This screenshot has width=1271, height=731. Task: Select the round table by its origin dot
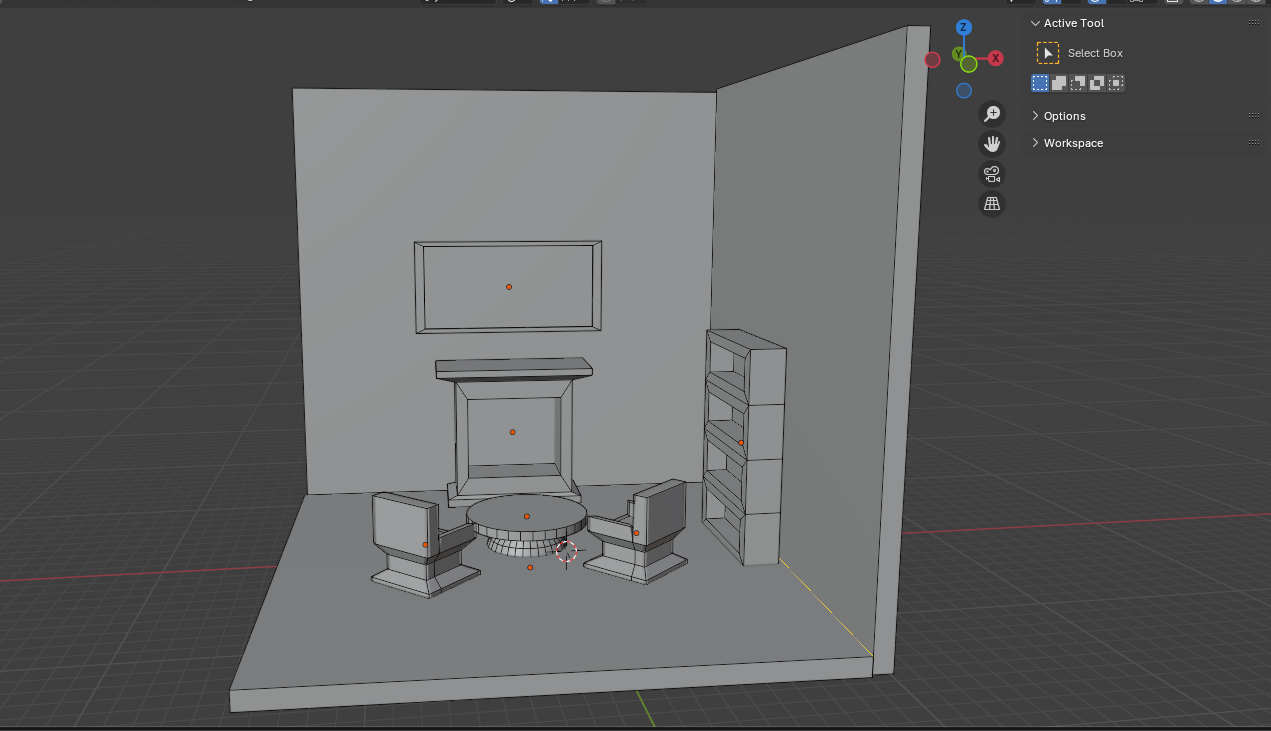tap(527, 516)
